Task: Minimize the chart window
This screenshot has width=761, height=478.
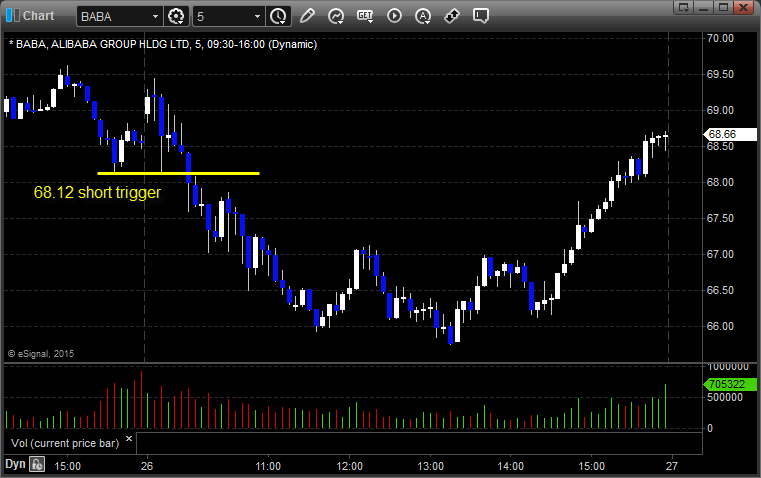Action: (x=703, y=7)
